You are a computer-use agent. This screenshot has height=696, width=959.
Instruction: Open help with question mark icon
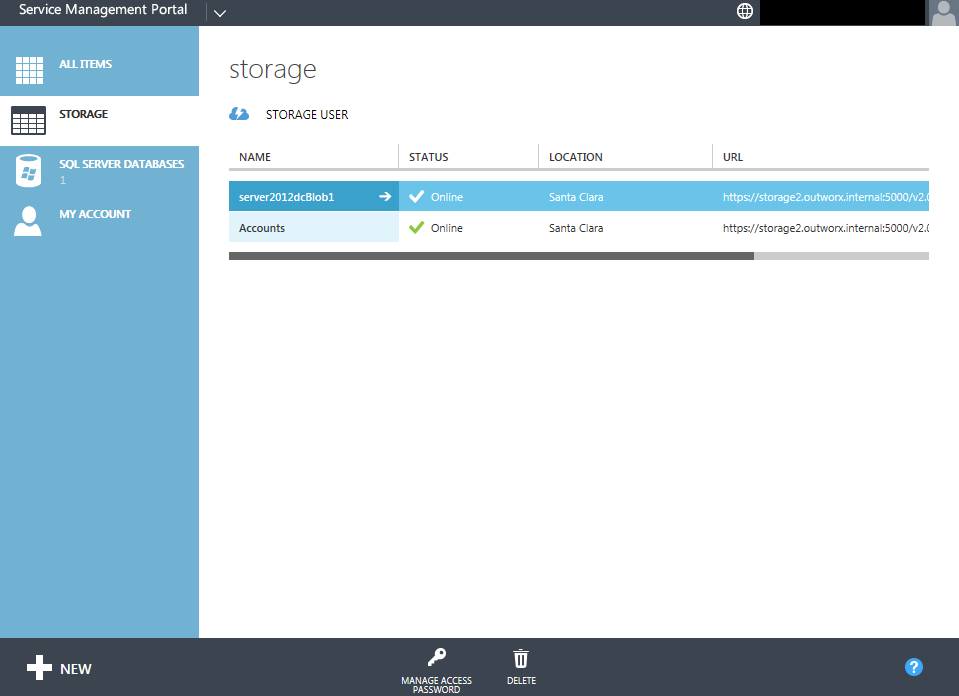pos(913,667)
